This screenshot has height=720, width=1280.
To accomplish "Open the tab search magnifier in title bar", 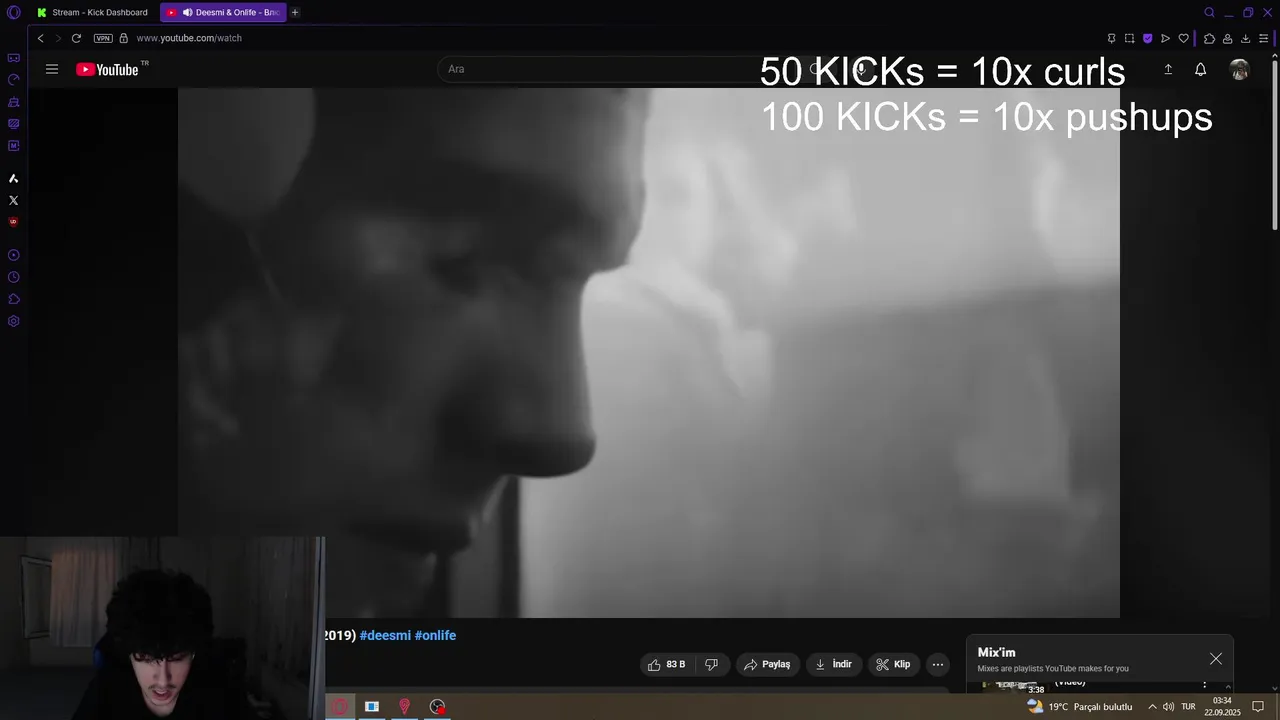I will (x=1209, y=12).
